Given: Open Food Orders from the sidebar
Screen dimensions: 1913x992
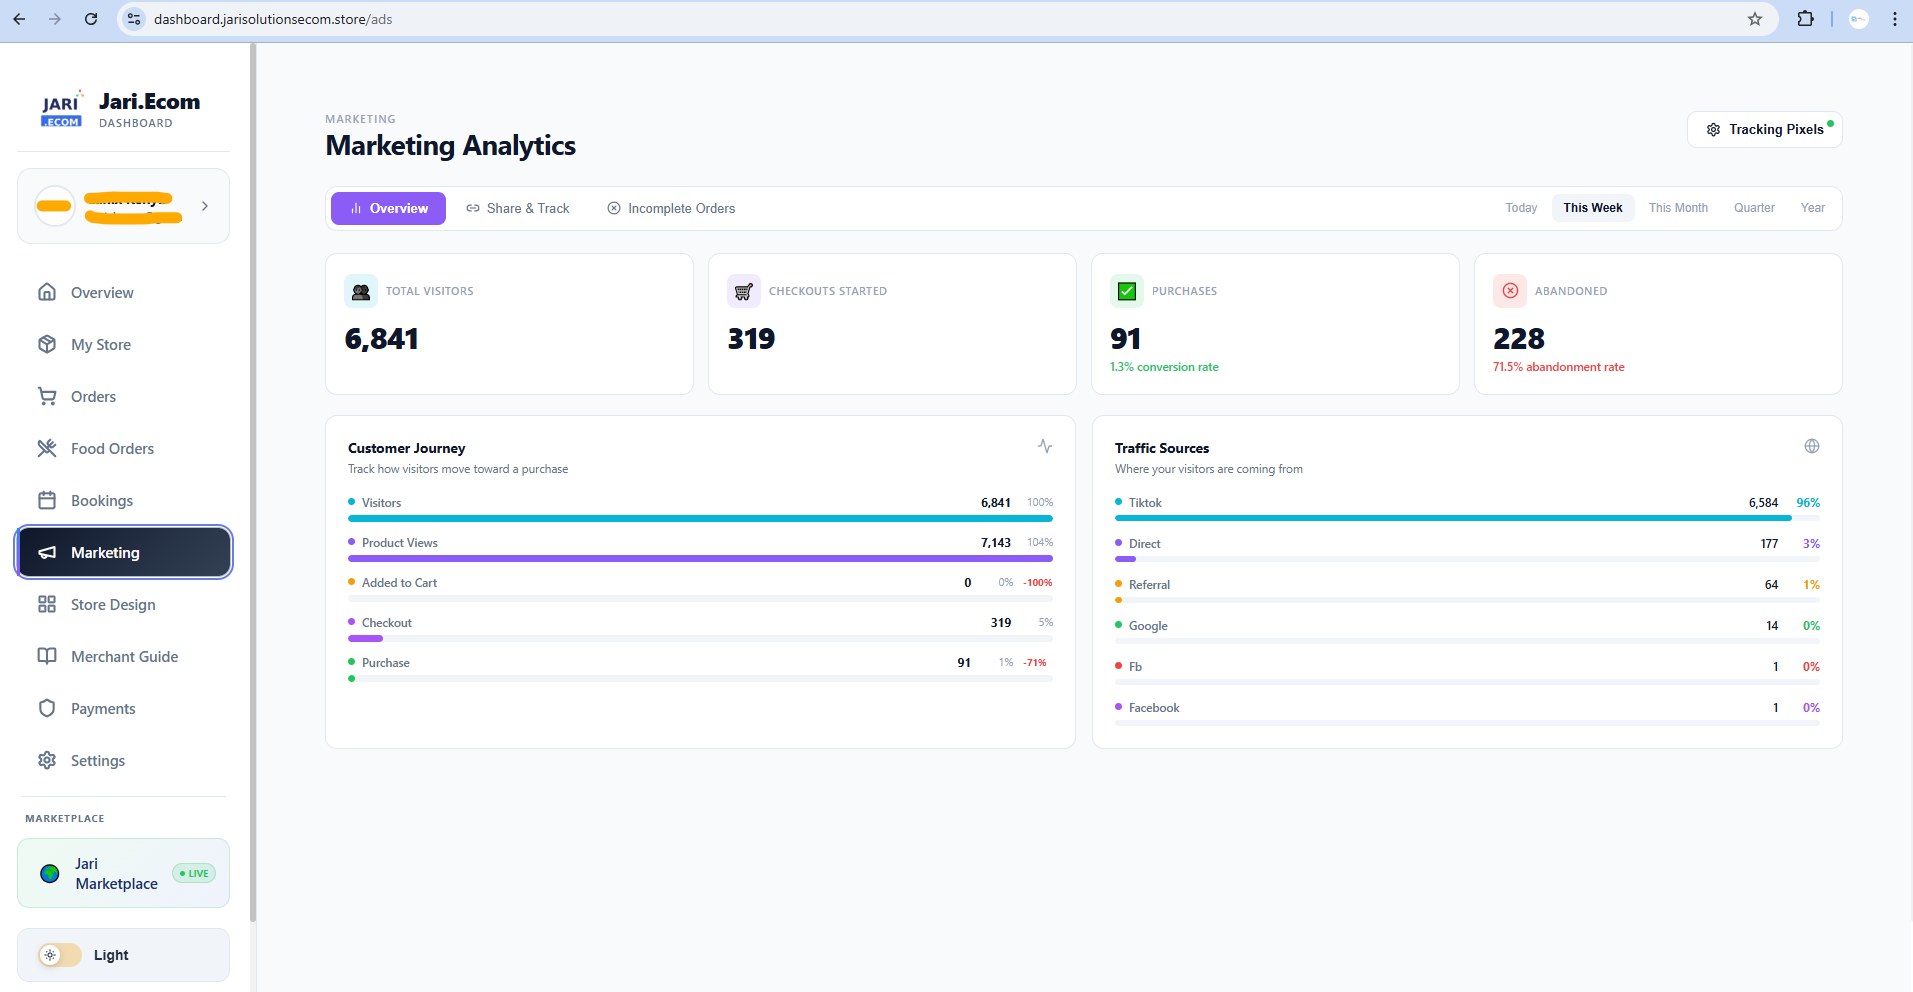Looking at the screenshot, I should point(112,448).
